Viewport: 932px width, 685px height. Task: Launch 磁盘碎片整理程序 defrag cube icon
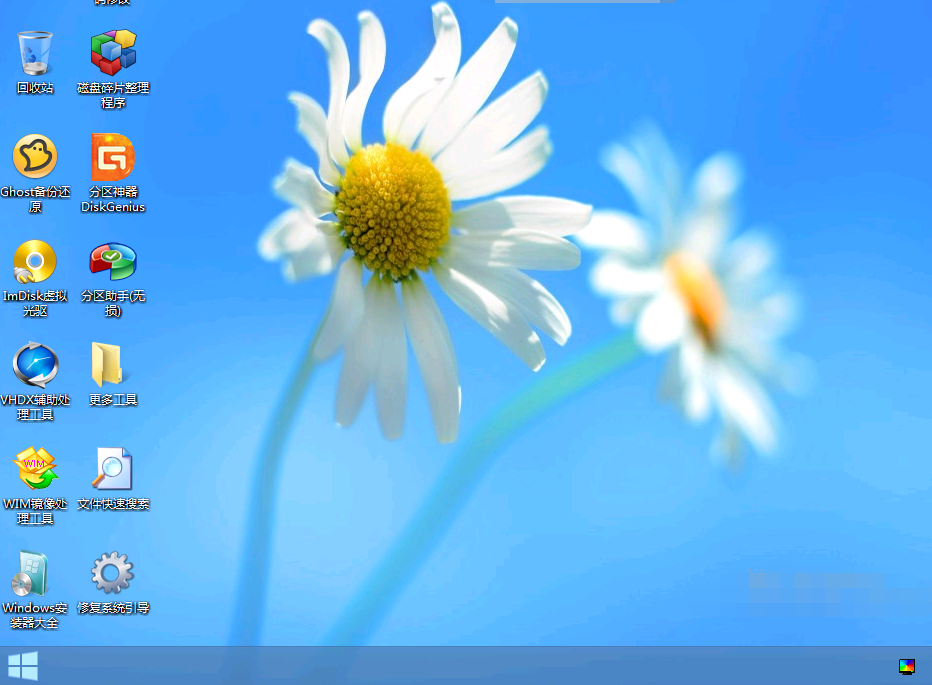[113, 53]
